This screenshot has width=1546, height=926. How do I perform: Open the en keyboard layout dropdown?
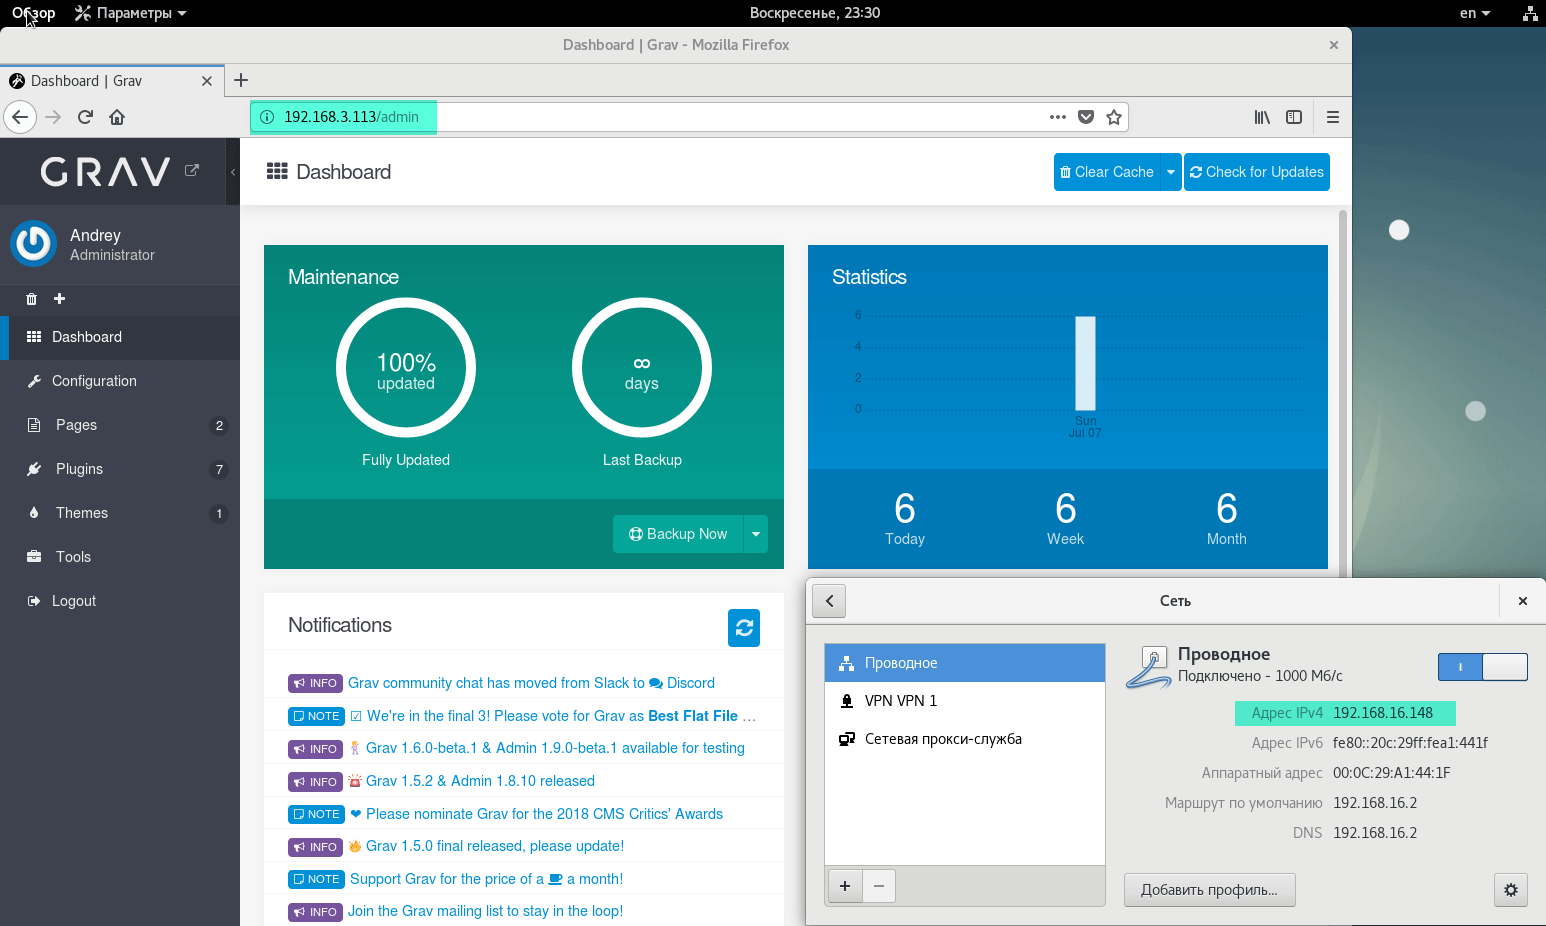pyautogui.click(x=1474, y=13)
